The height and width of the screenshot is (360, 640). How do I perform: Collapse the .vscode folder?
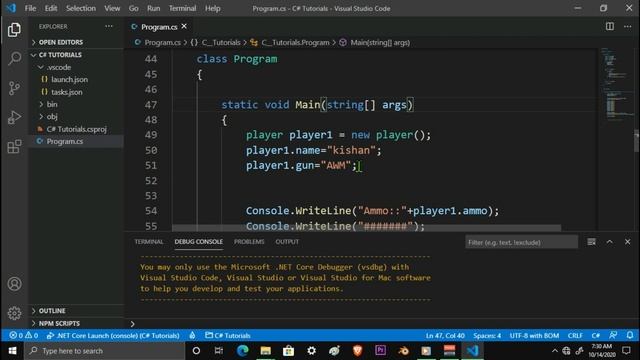(x=76, y=67)
